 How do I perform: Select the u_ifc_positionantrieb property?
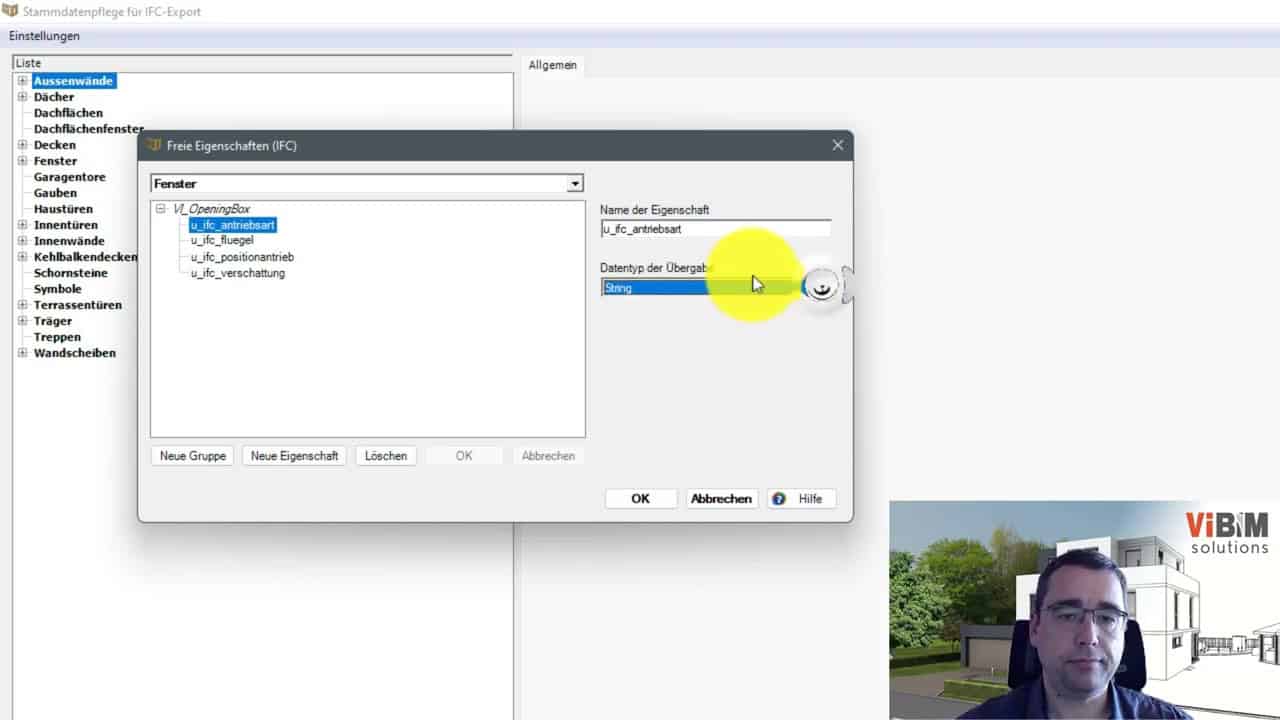coord(242,257)
